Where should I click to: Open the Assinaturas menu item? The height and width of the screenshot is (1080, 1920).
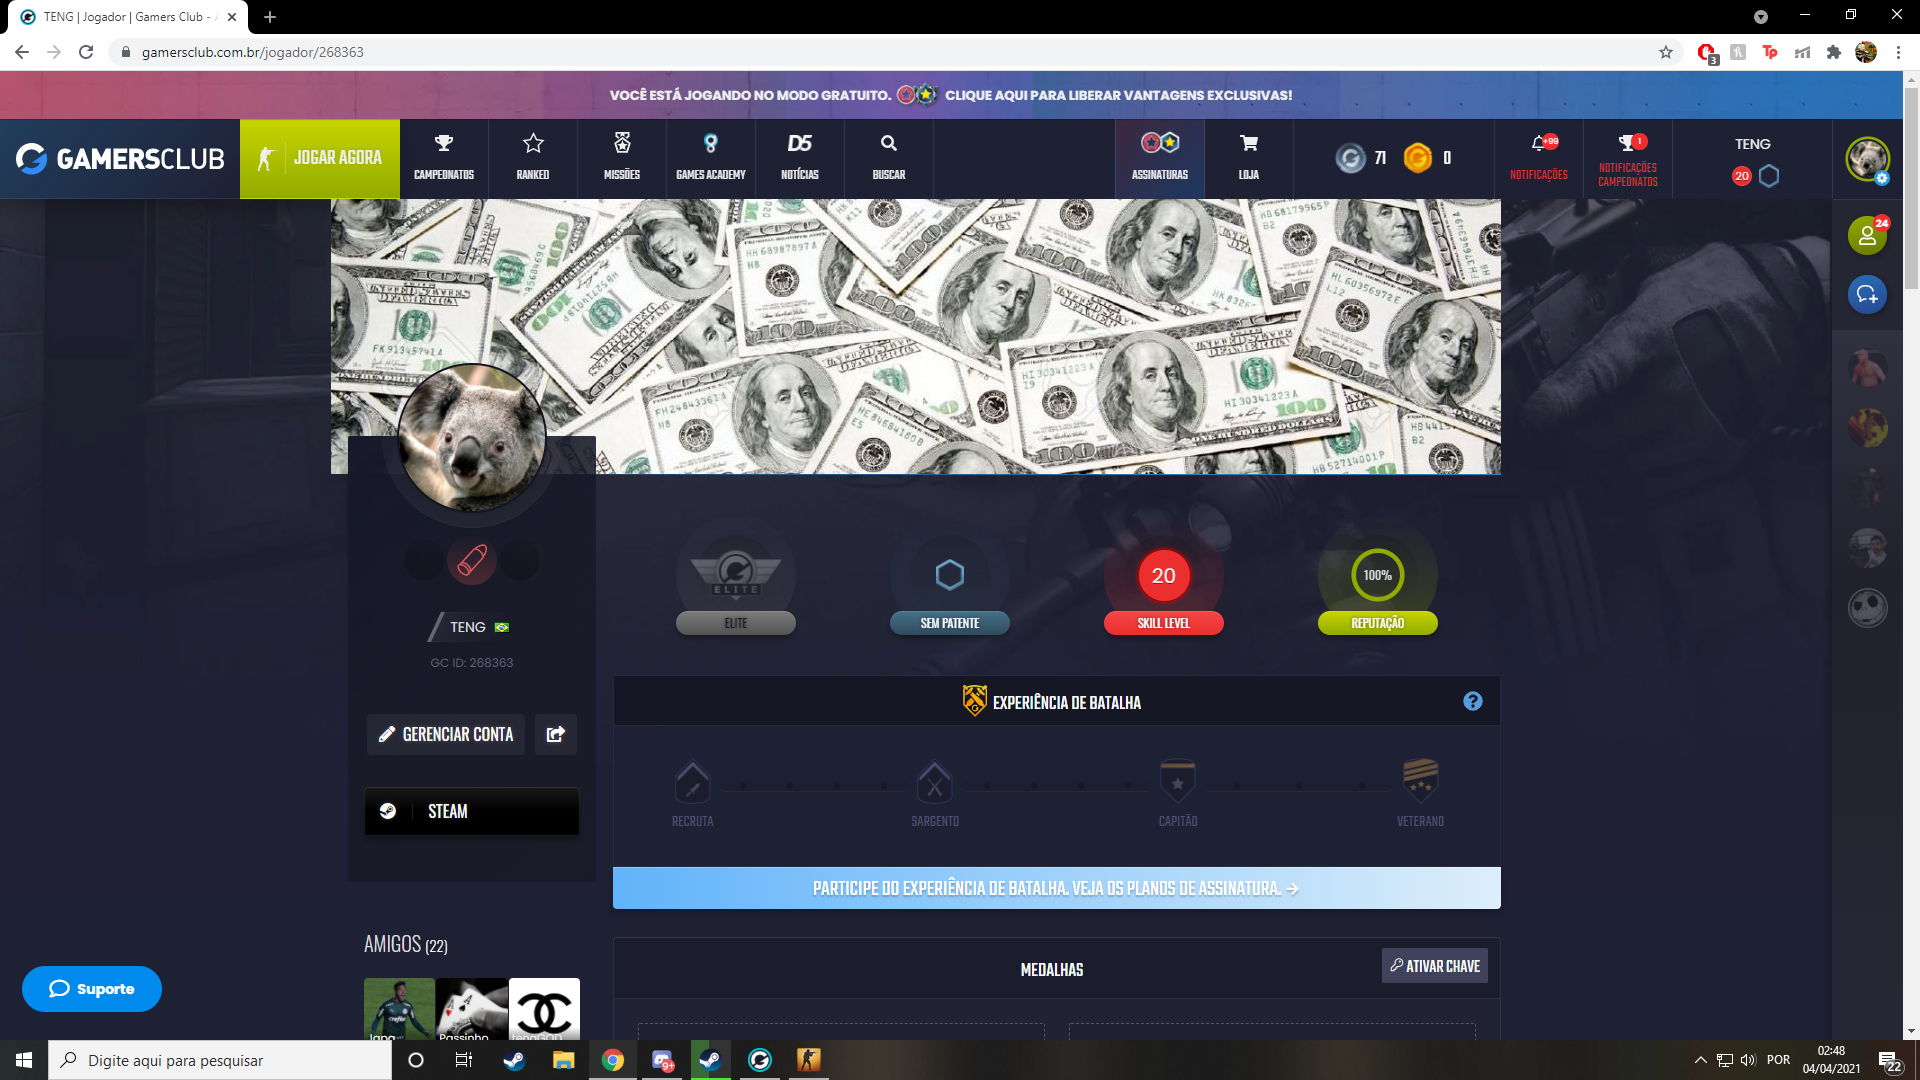(1160, 157)
